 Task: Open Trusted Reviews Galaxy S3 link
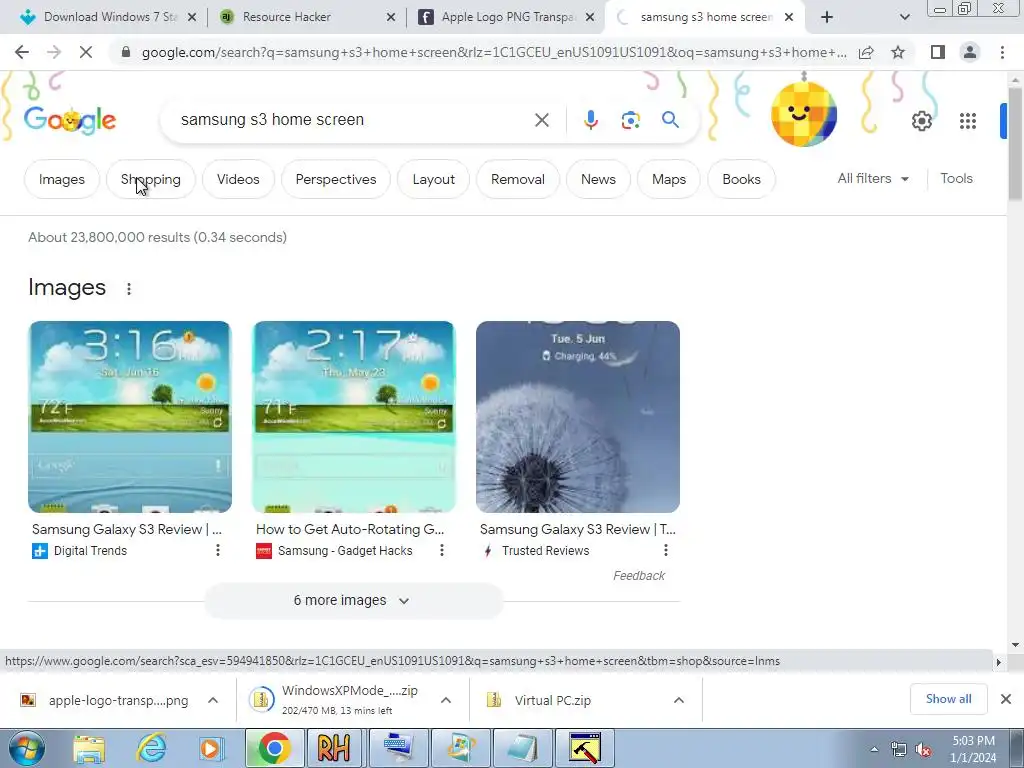577,529
